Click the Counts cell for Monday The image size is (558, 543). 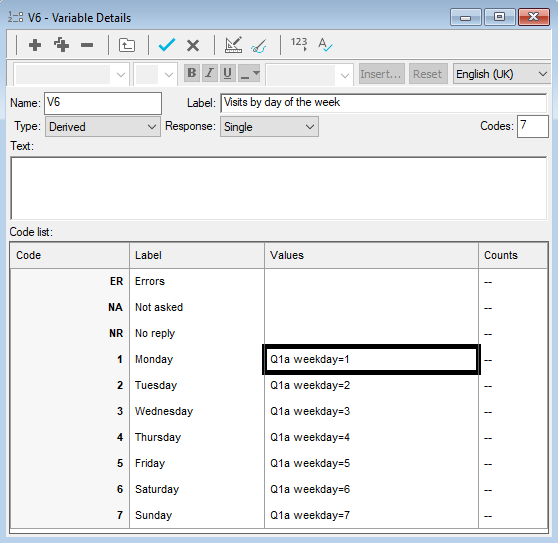pyautogui.click(x=513, y=359)
